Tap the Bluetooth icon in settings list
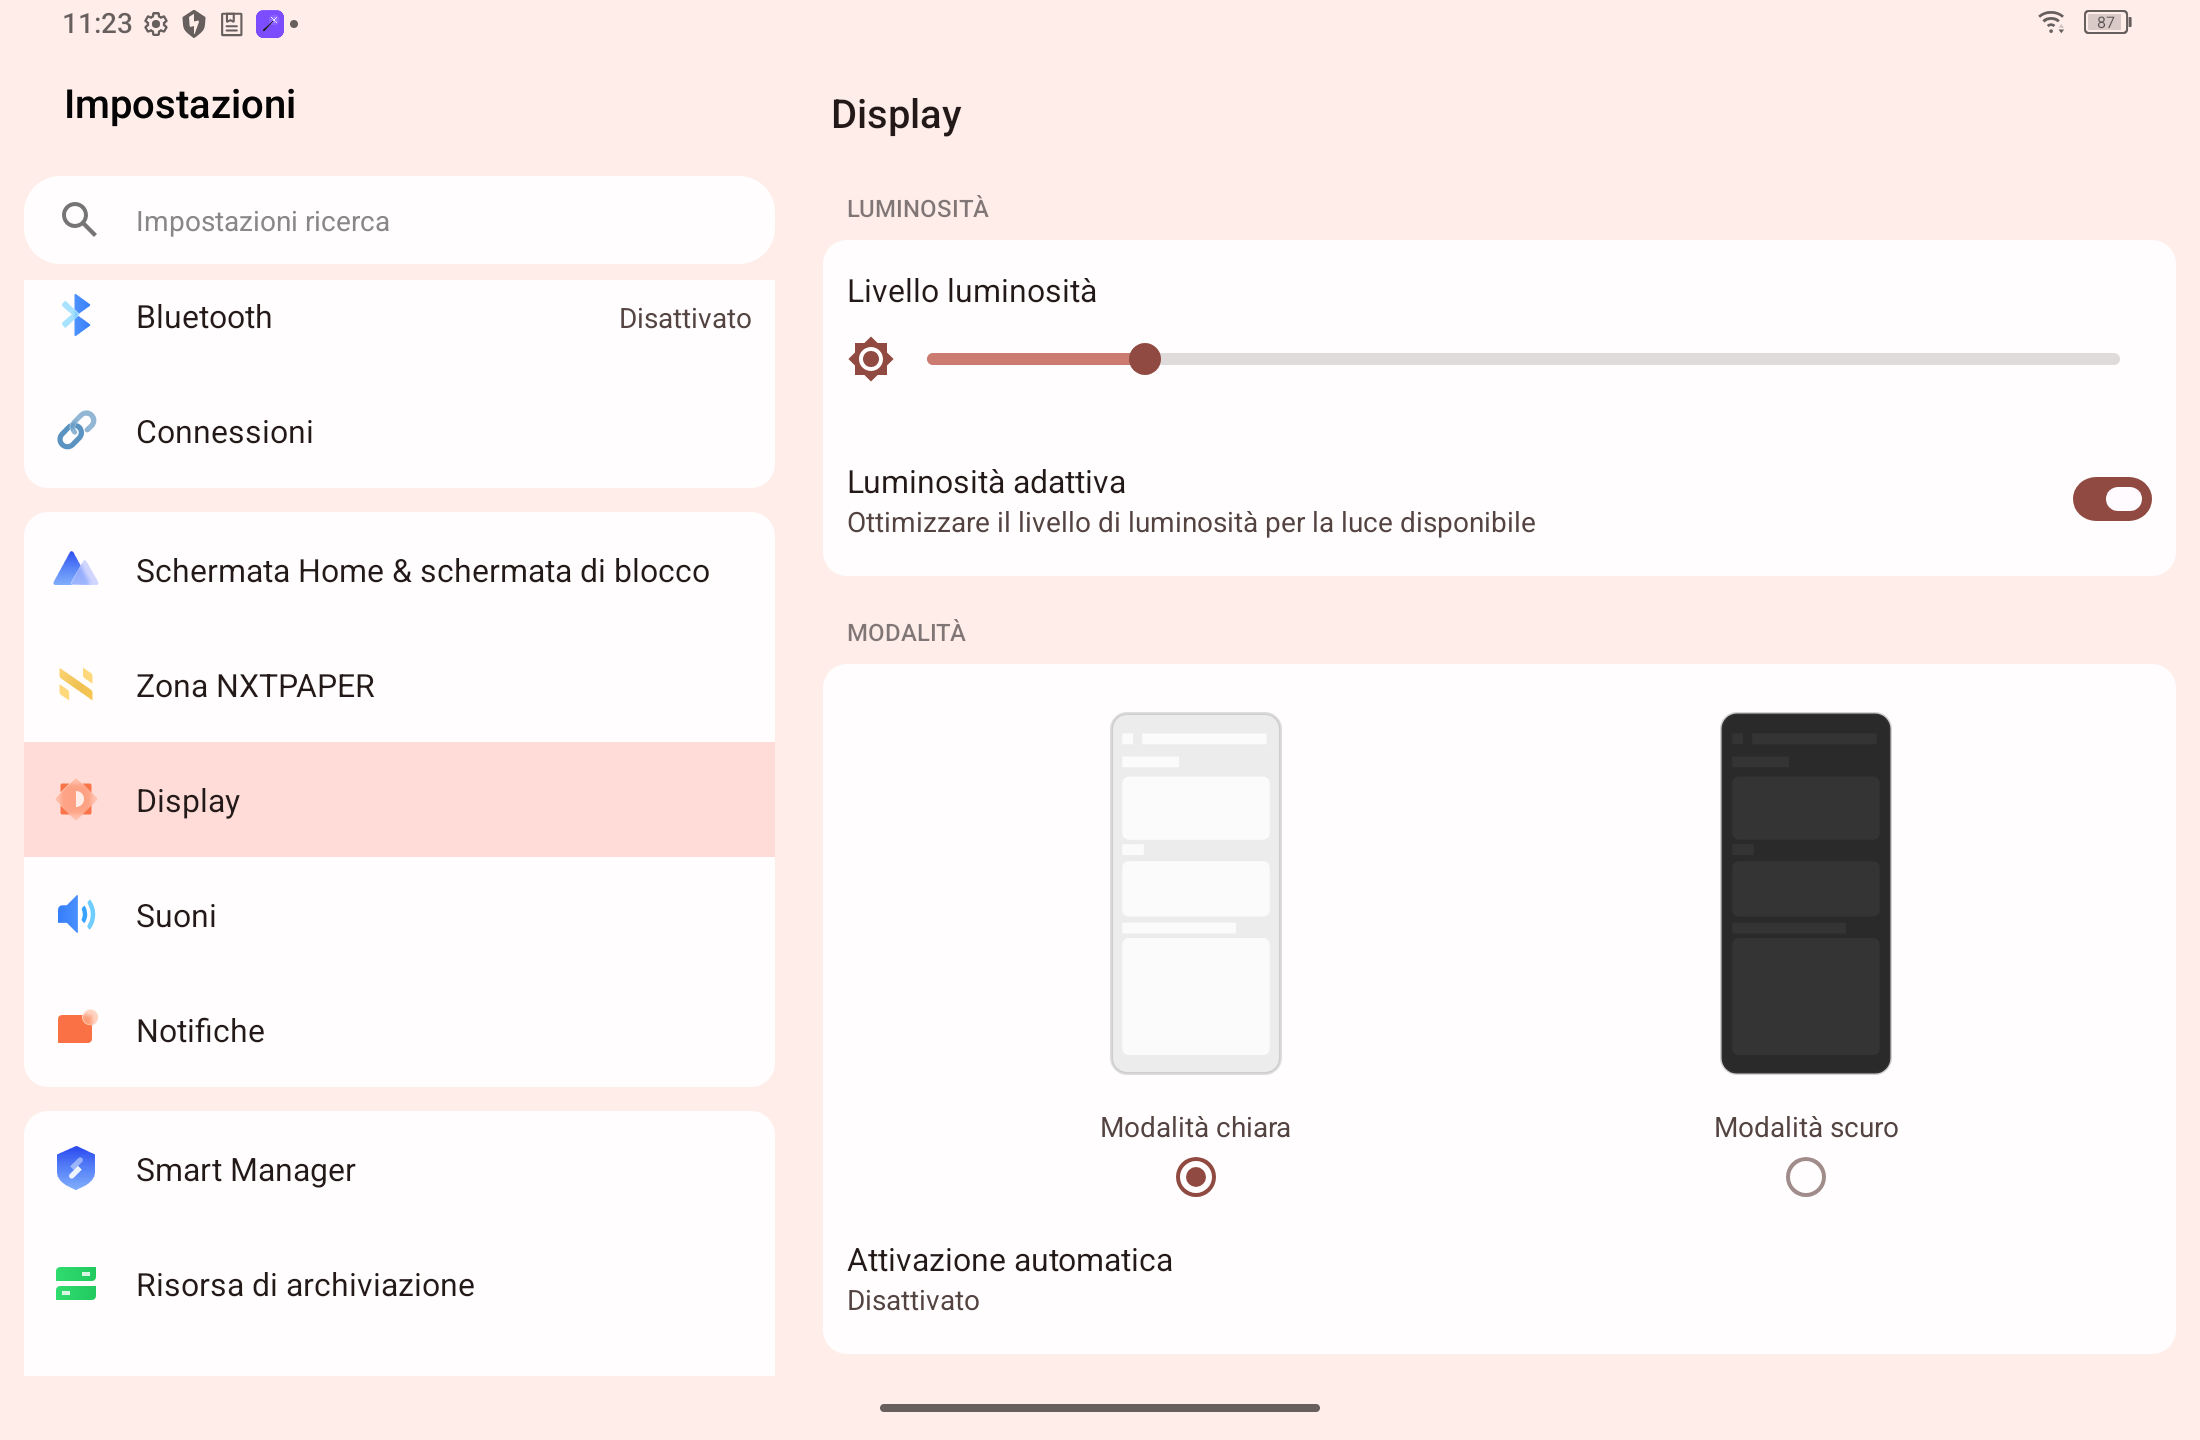 pyautogui.click(x=76, y=316)
